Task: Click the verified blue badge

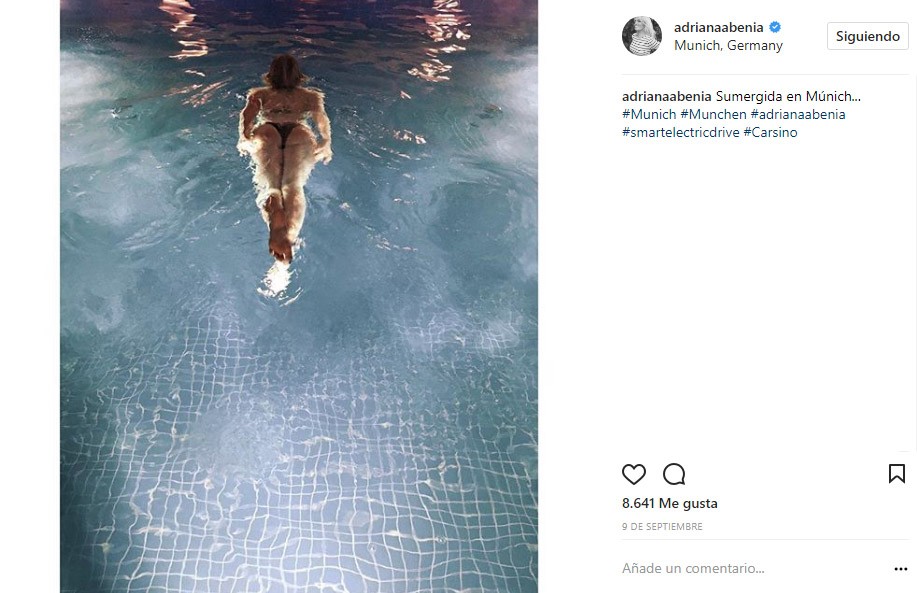Action: [x=775, y=27]
